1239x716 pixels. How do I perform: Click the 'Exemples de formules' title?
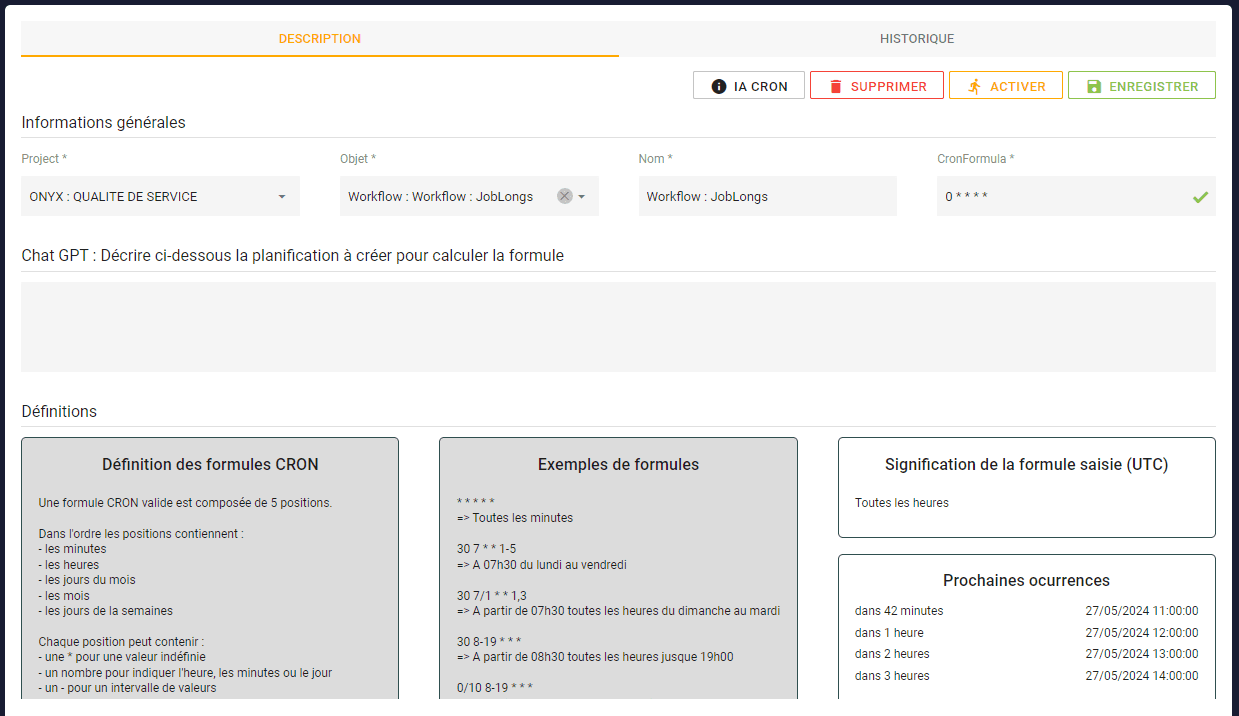618,464
